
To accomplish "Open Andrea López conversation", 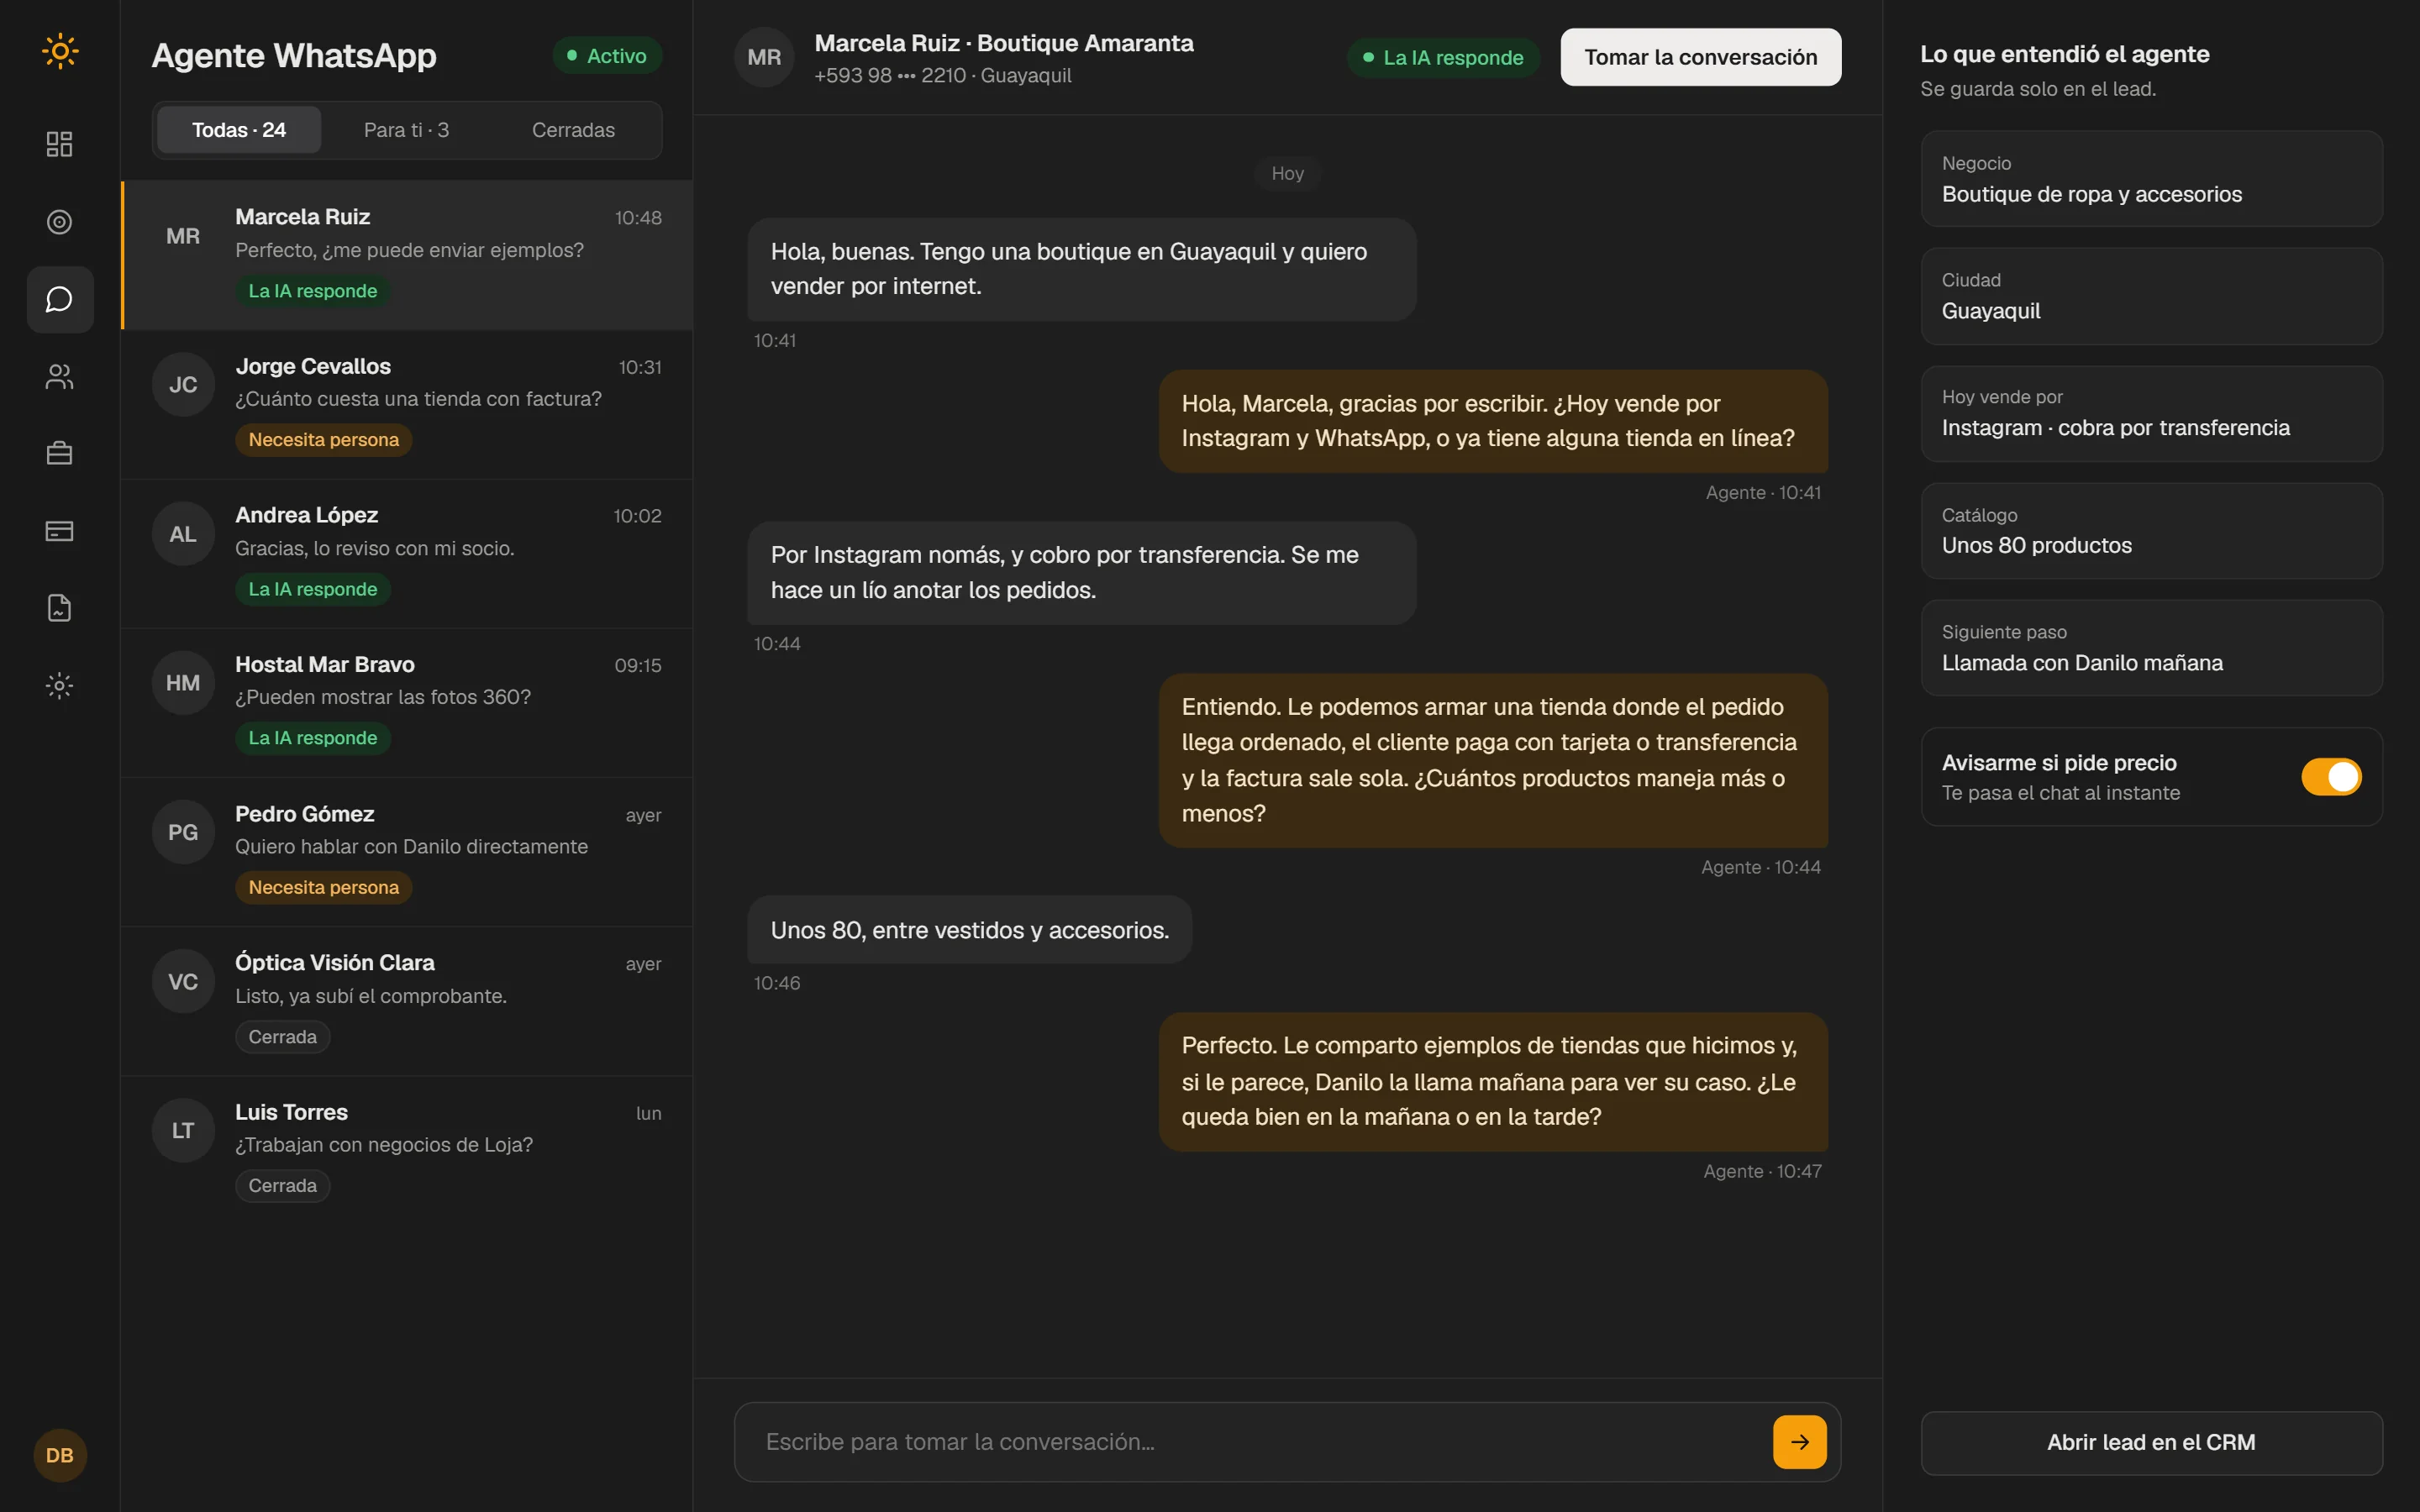I will (x=407, y=553).
